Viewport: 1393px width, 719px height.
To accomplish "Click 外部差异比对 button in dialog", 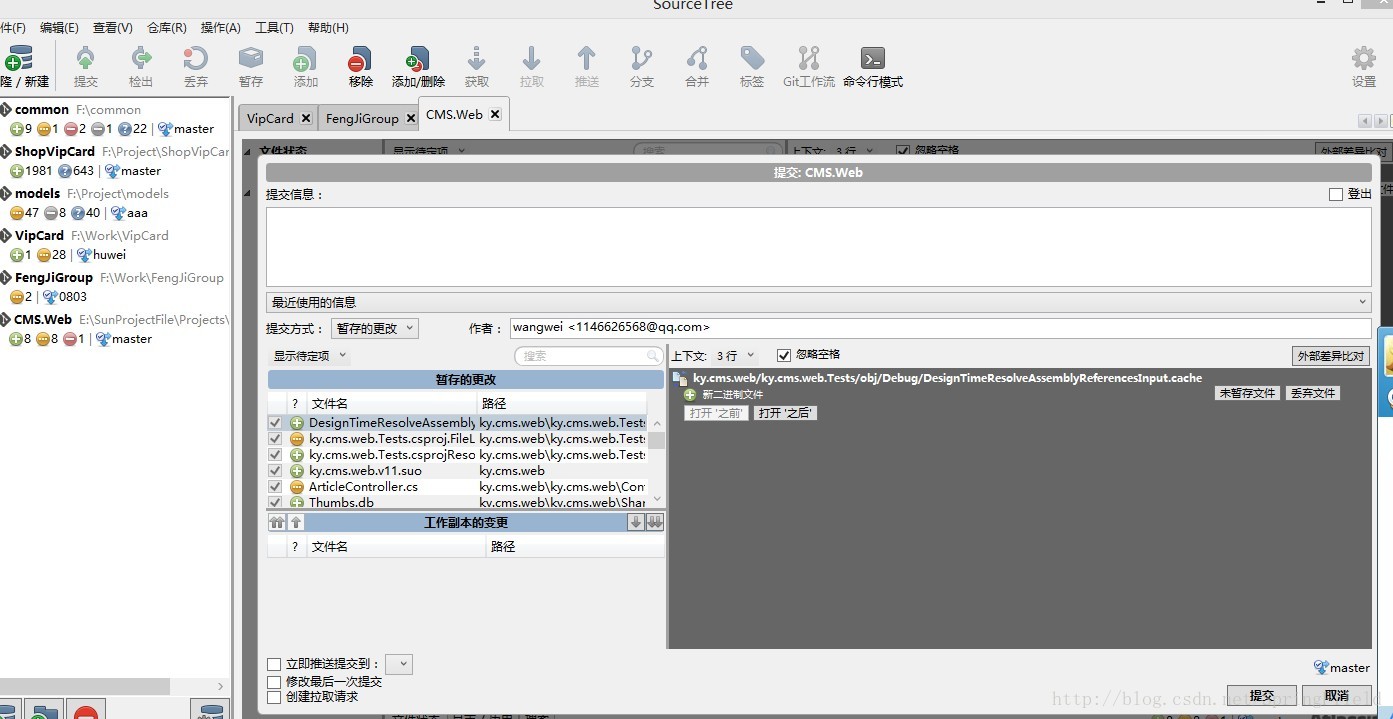I will (1330, 356).
